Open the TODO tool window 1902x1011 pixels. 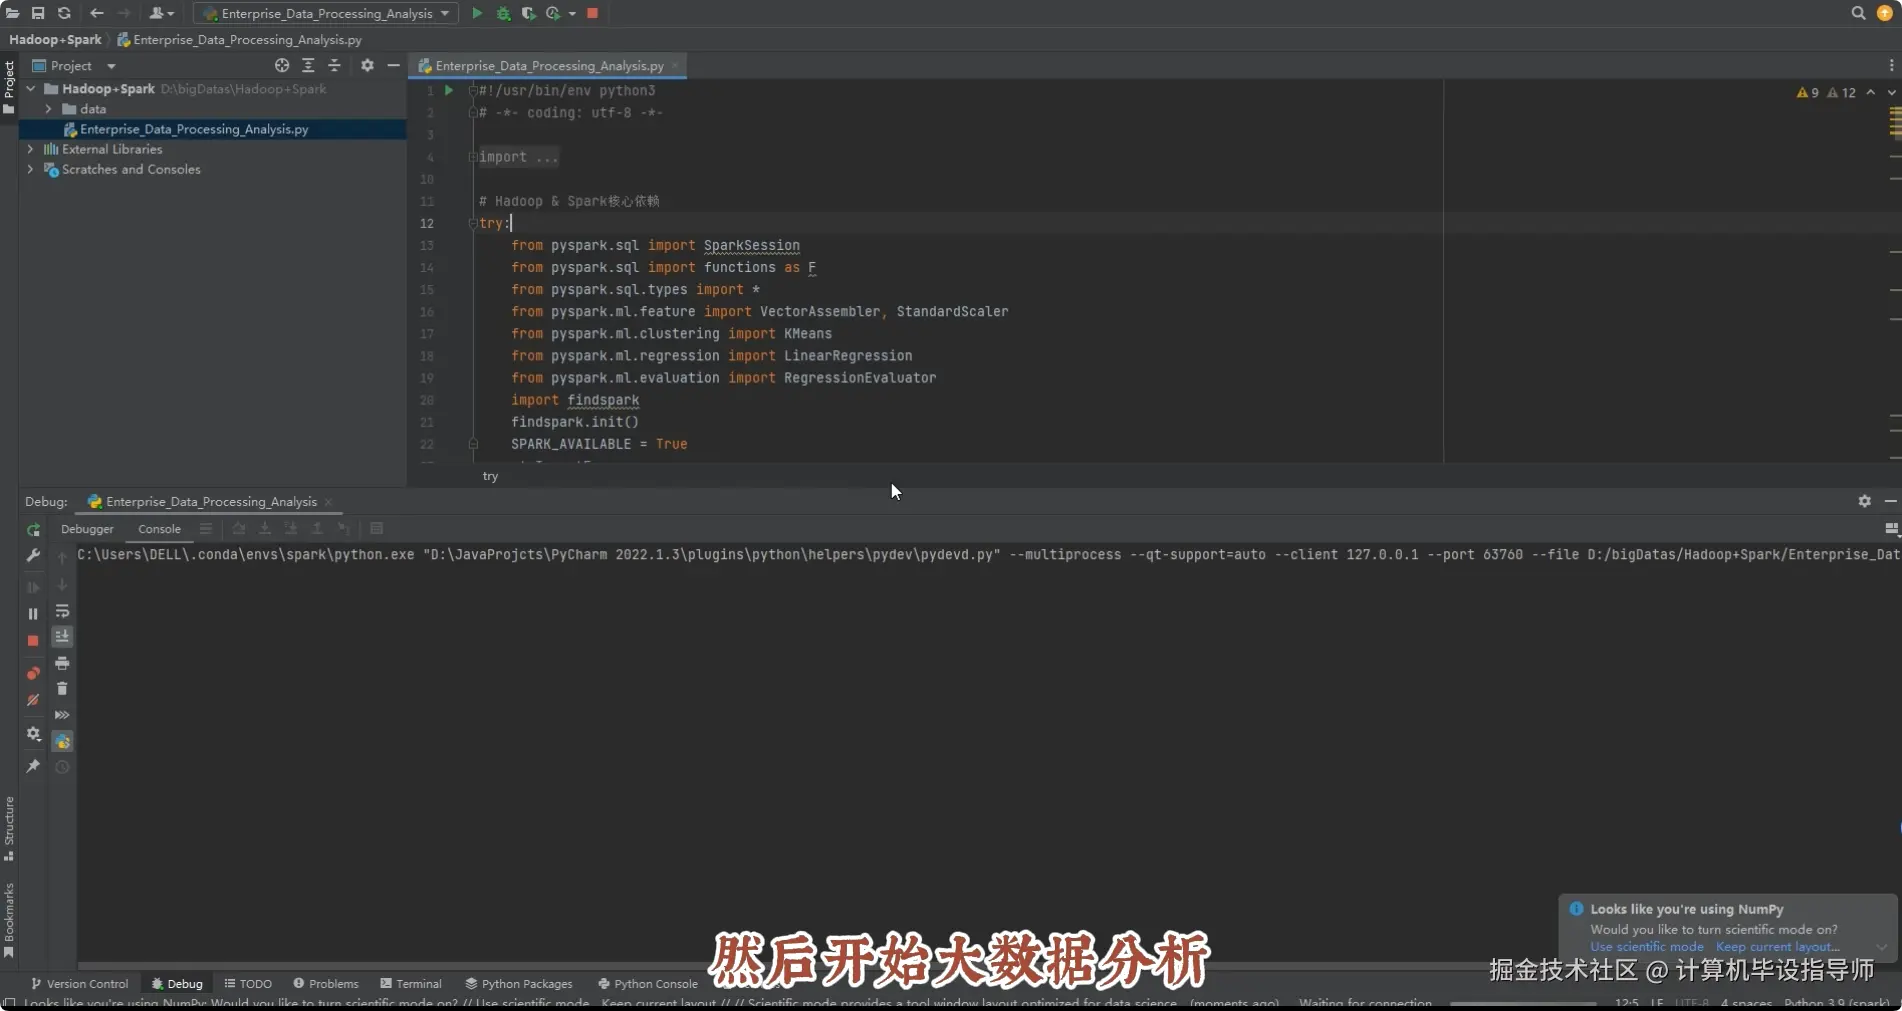point(248,984)
